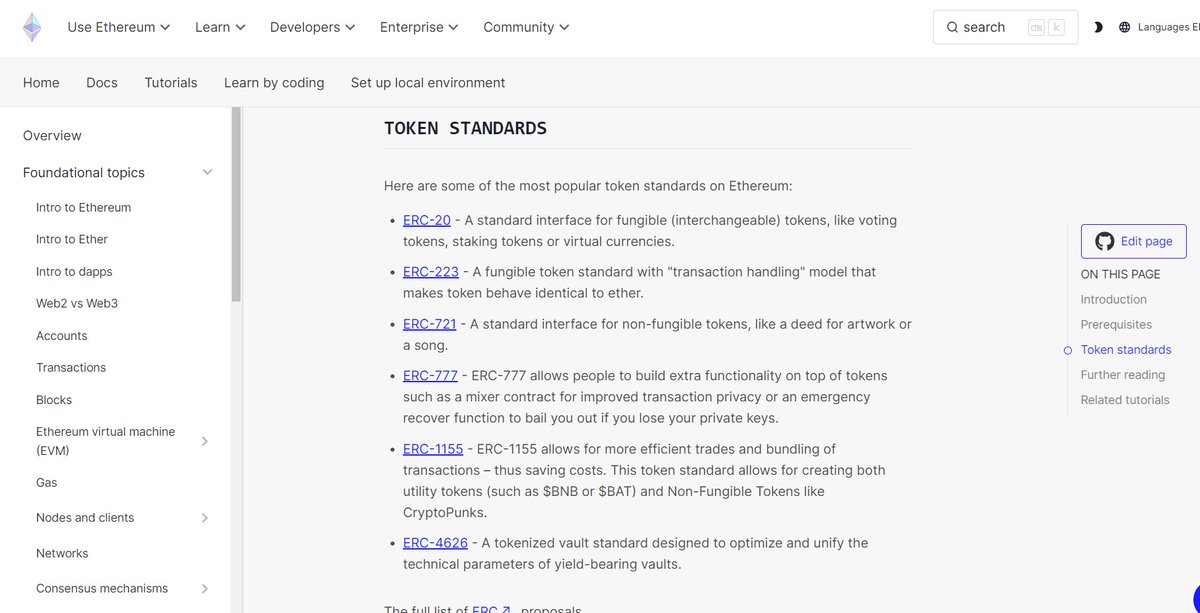The height and width of the screenshot is (613, 1200).
Task: Open the ERC-777 link
Action: pyautogui.click(x=430, y=376)
